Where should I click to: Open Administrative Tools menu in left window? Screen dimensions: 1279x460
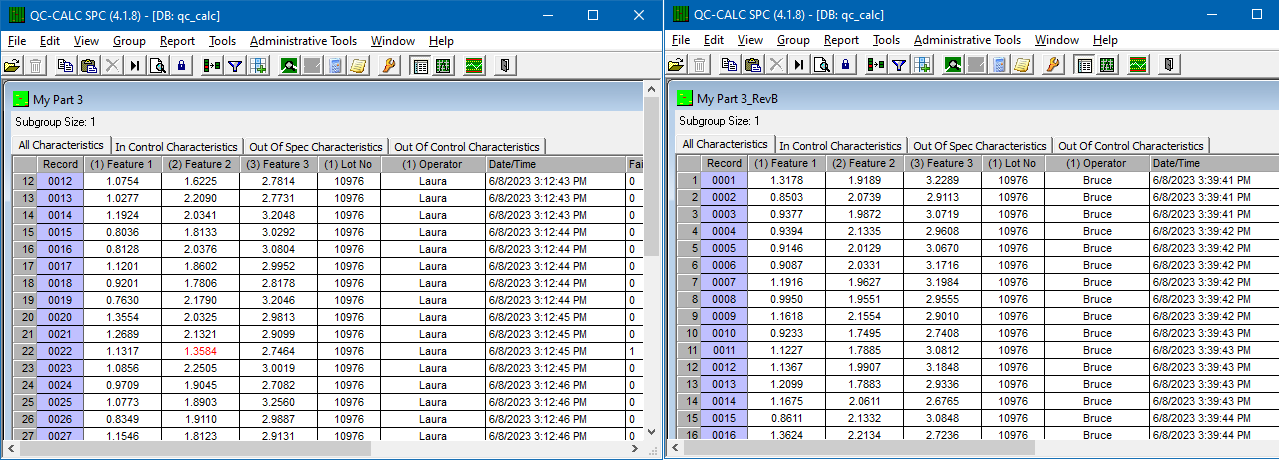point(303,41)
